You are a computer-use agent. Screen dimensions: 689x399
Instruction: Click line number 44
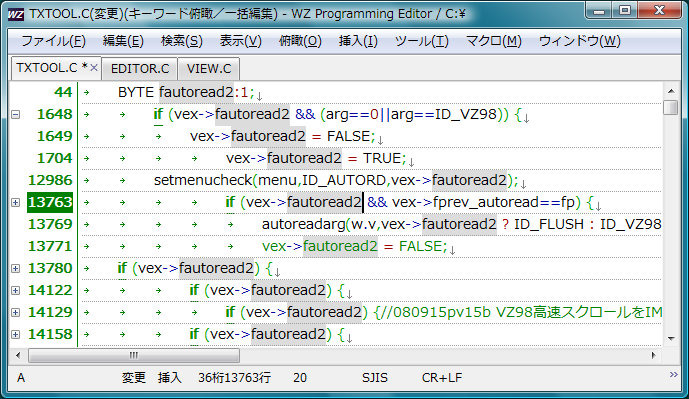coord(63,92)
